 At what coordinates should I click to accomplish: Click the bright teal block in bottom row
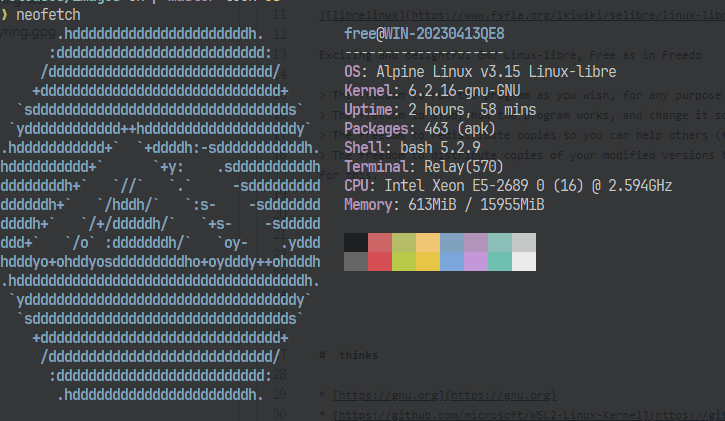tap(500, 262)
